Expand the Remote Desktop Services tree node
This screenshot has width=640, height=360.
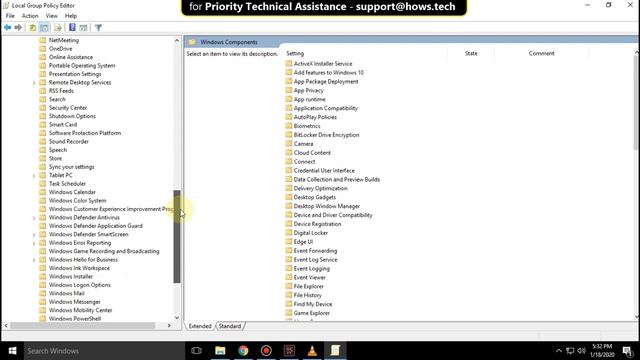[34, 83]
